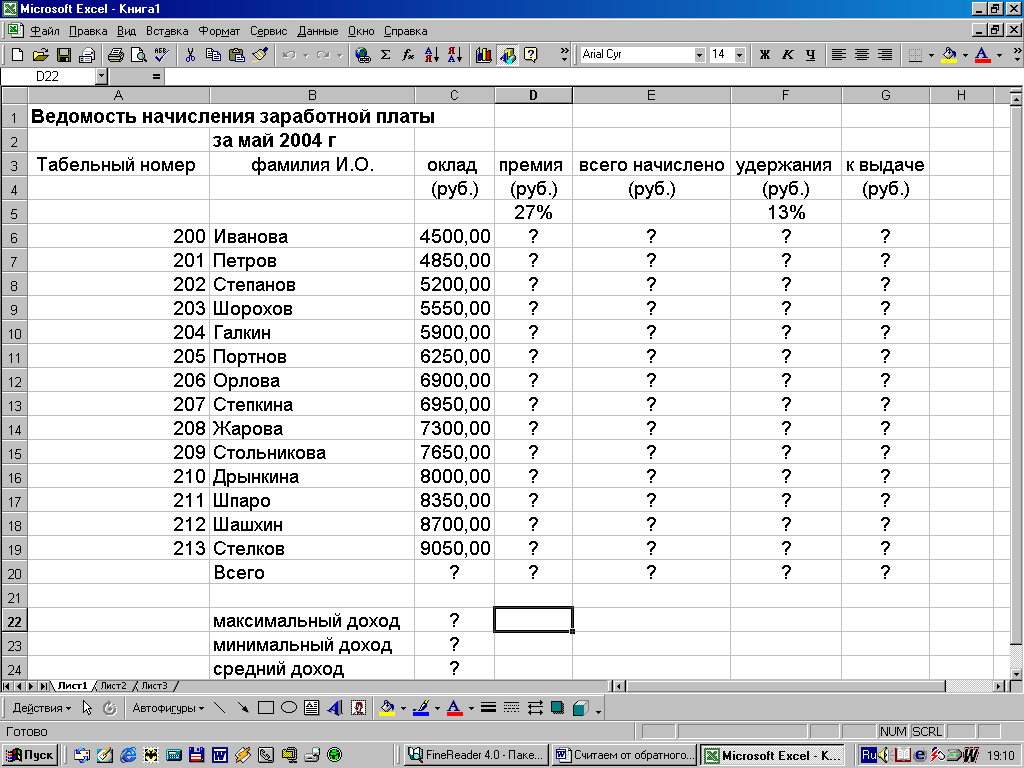Open the Name Box dropdown arrow
The height and width of the screenshot is (768, 1024).
[x=101, y=76]
